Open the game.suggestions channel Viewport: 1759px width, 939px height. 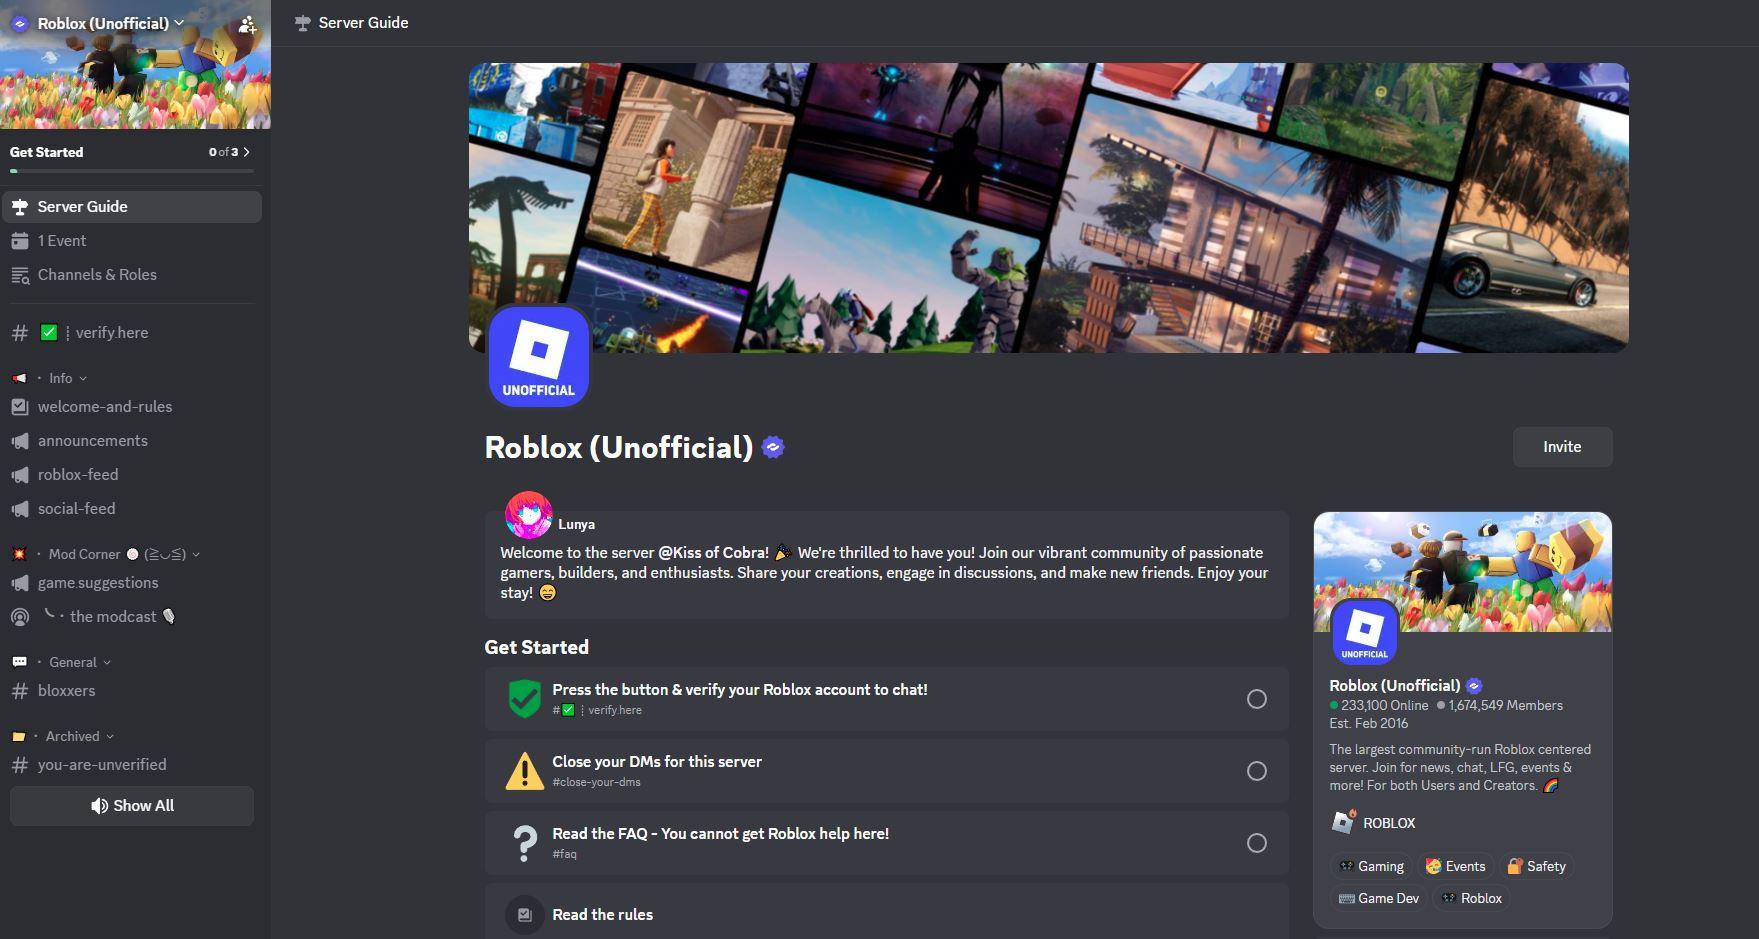(132, 583)
